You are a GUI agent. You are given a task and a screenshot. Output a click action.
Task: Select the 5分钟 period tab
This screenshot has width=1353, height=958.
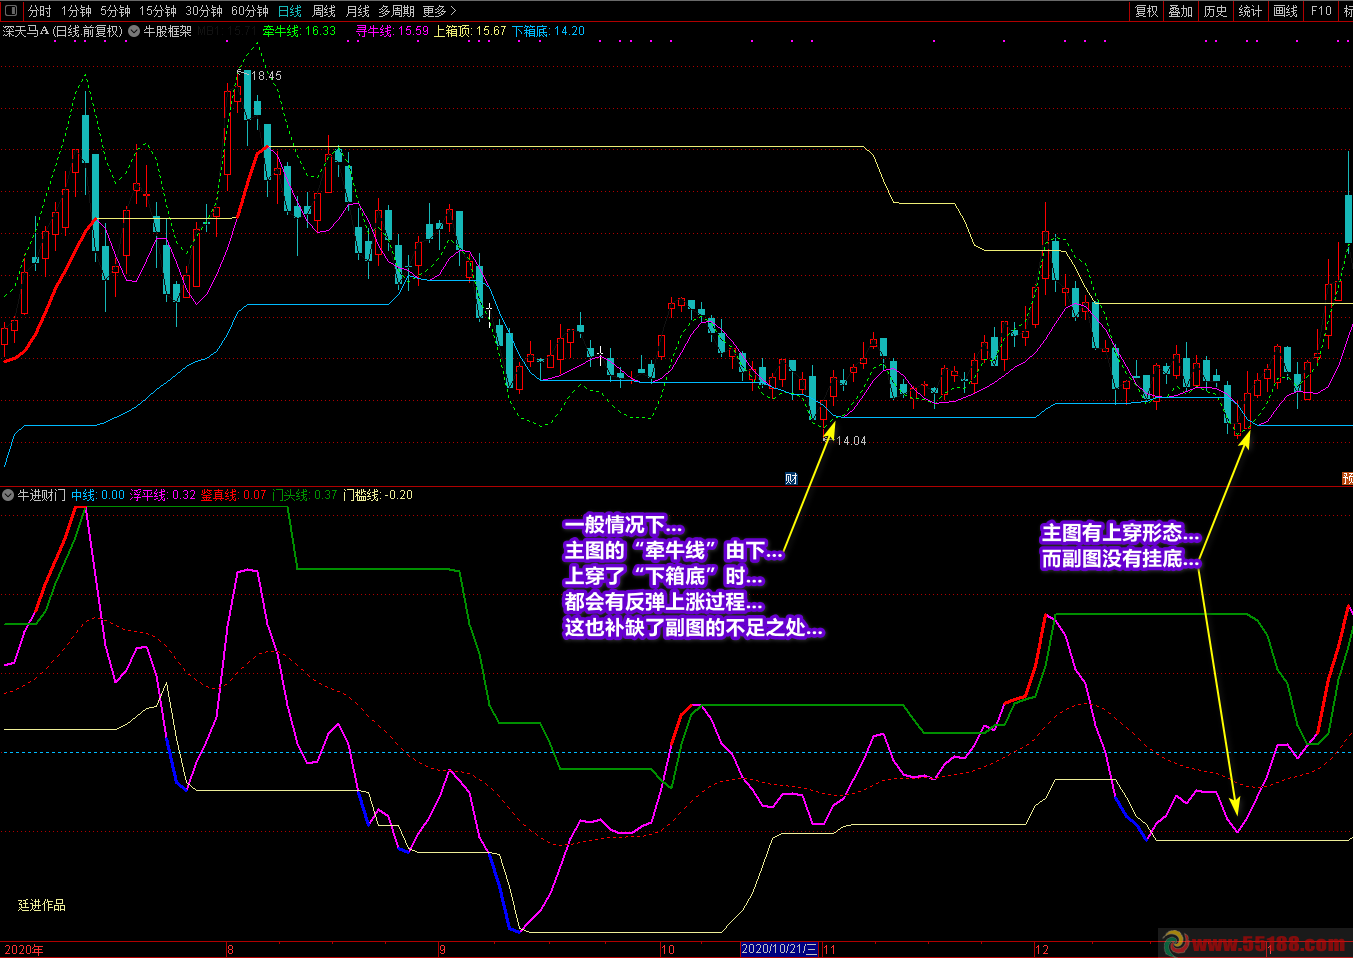point(115,11)
